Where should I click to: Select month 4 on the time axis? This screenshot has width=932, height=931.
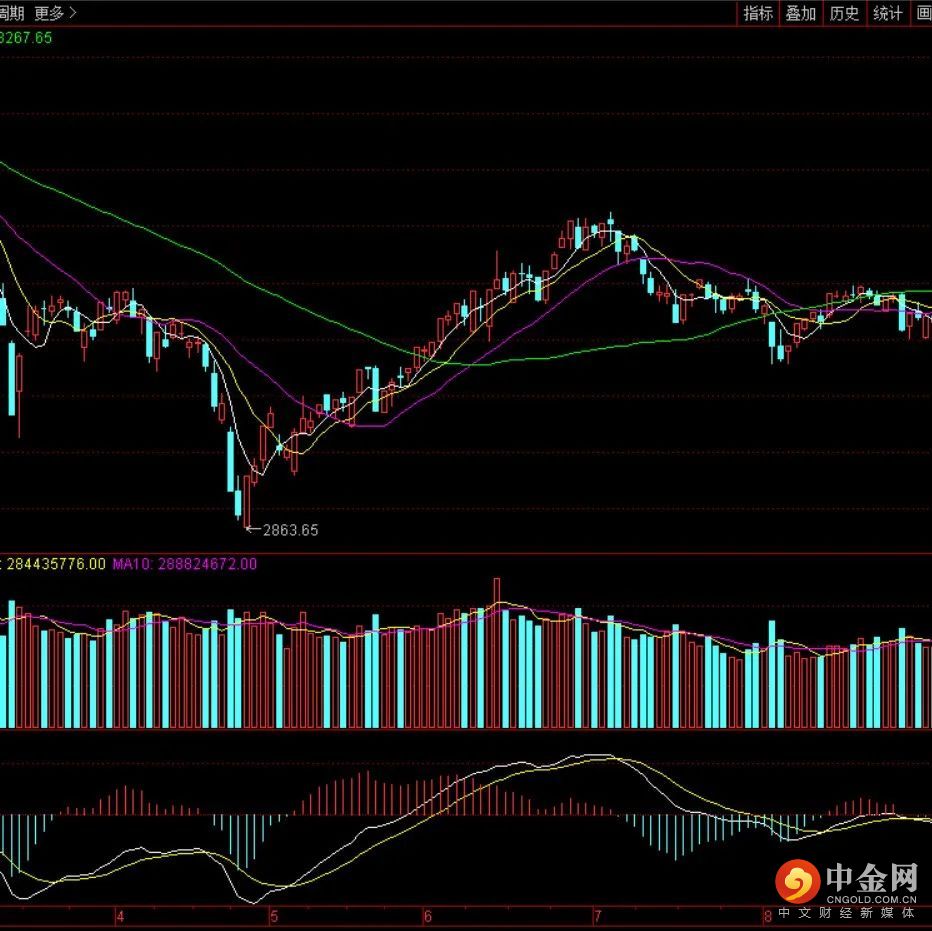[120, 916]
